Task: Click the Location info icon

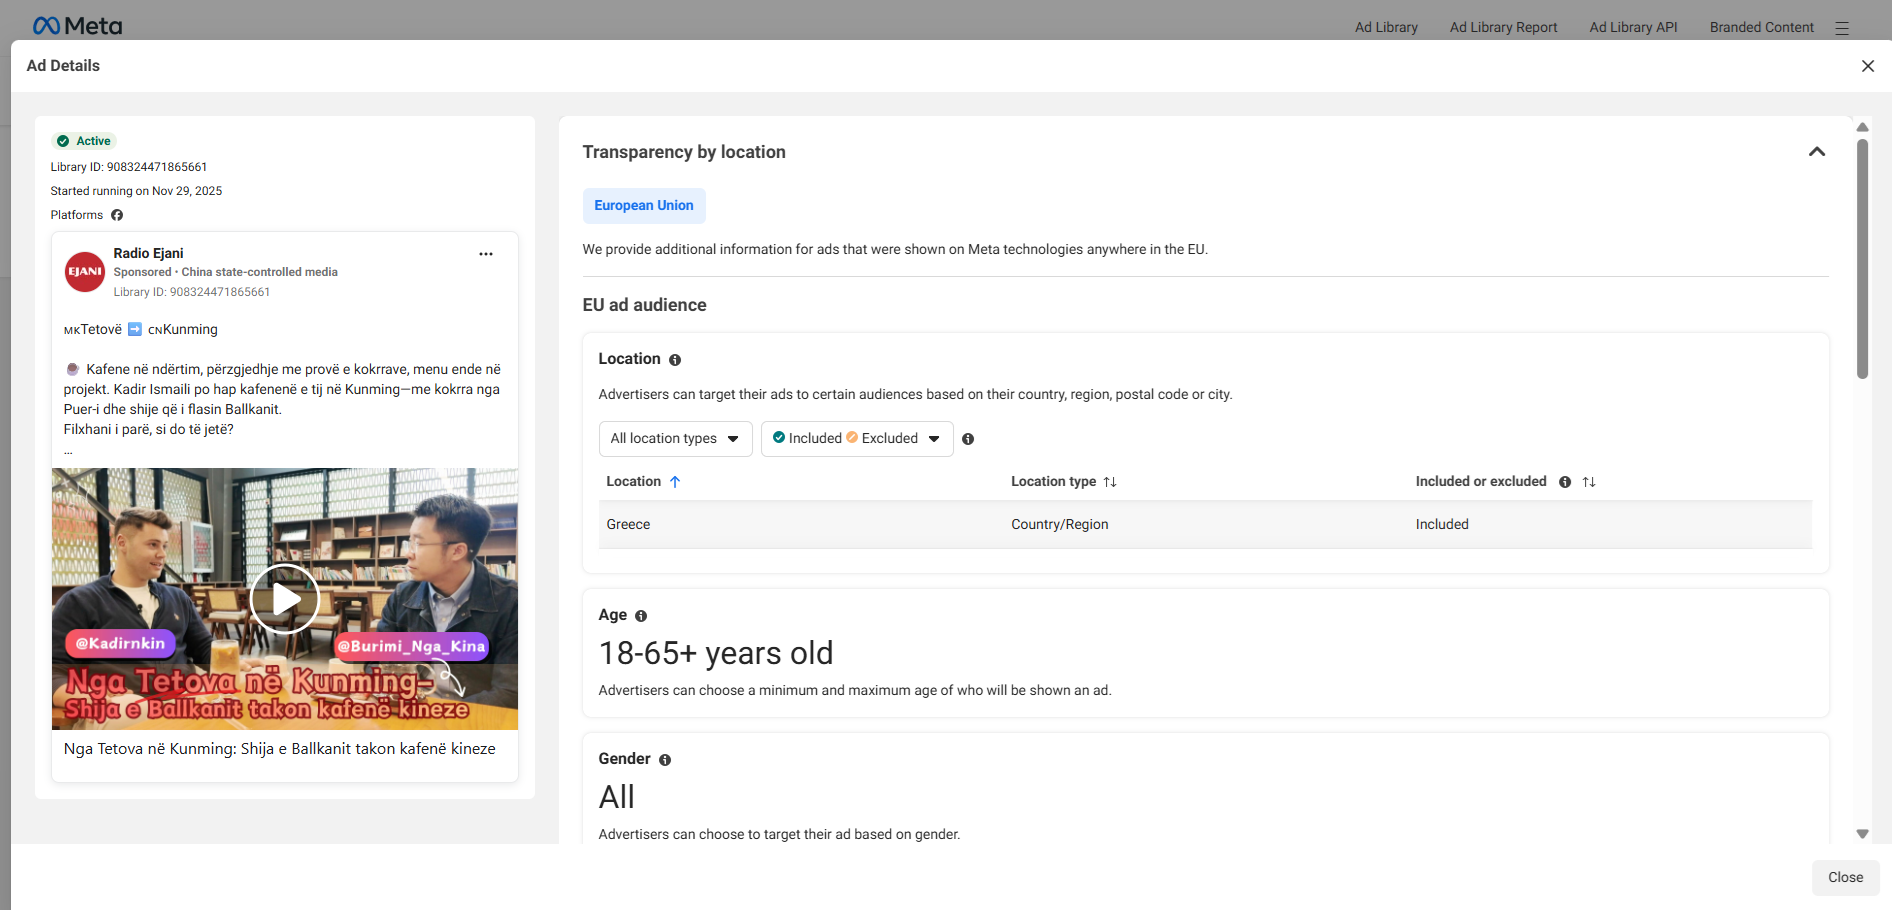Action: tap(675, 360)
